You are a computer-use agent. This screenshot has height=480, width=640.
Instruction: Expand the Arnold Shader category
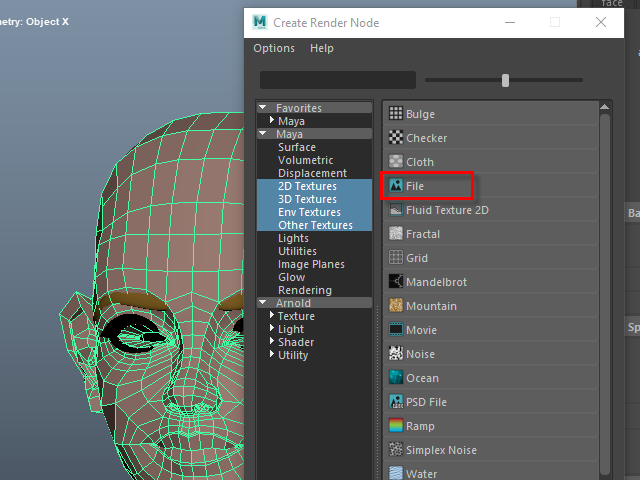[x=272, y=342]
